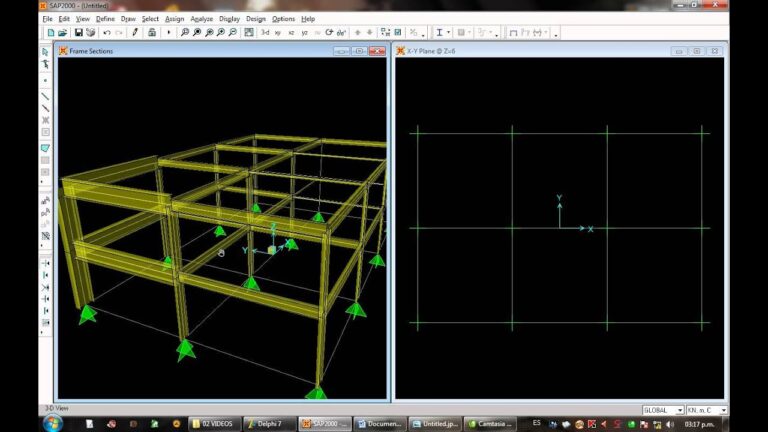
Task: Open the 02 VIDEOS taskbar folder
Action: pos(214,424)
